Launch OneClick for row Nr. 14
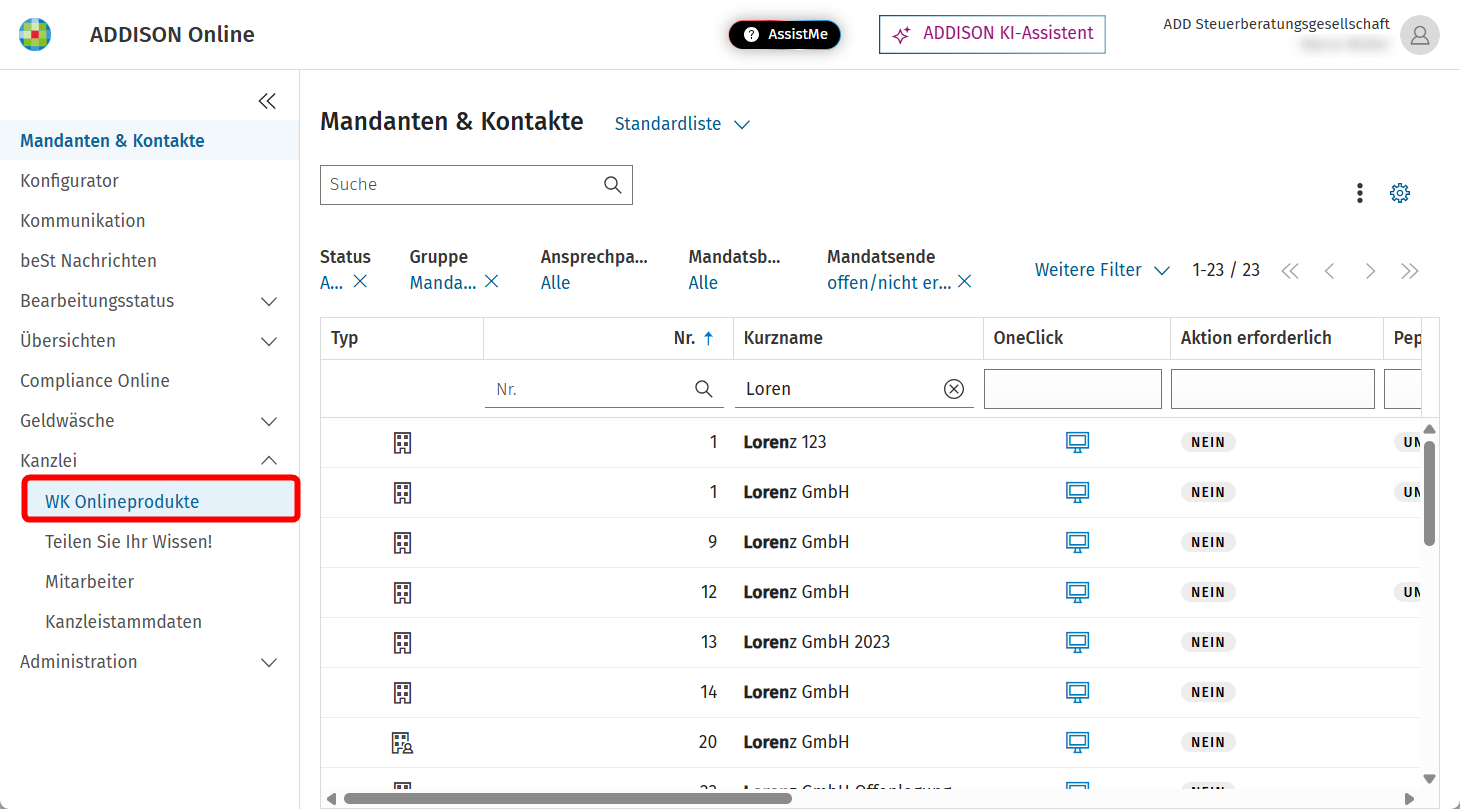Screen dimensions: 1460x809 [1077, 692]
